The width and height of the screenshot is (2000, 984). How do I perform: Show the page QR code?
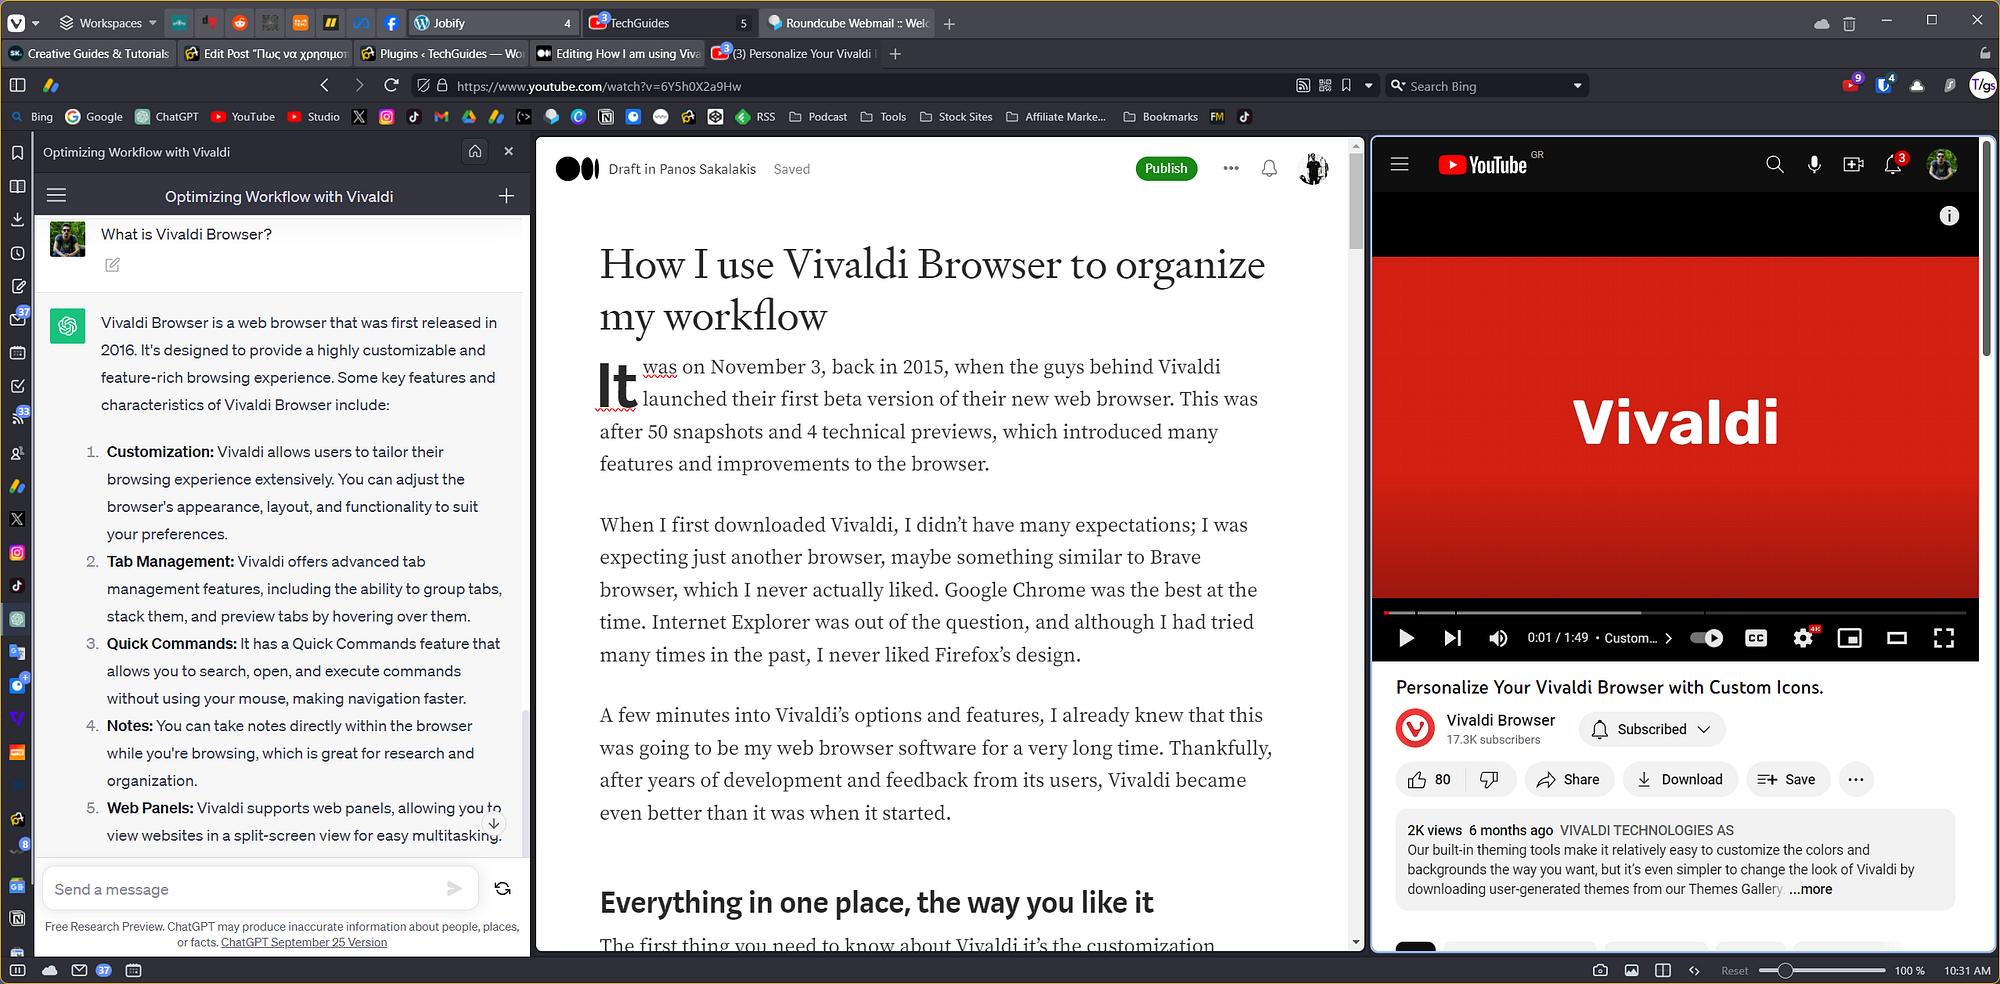tap(1325, 86)
